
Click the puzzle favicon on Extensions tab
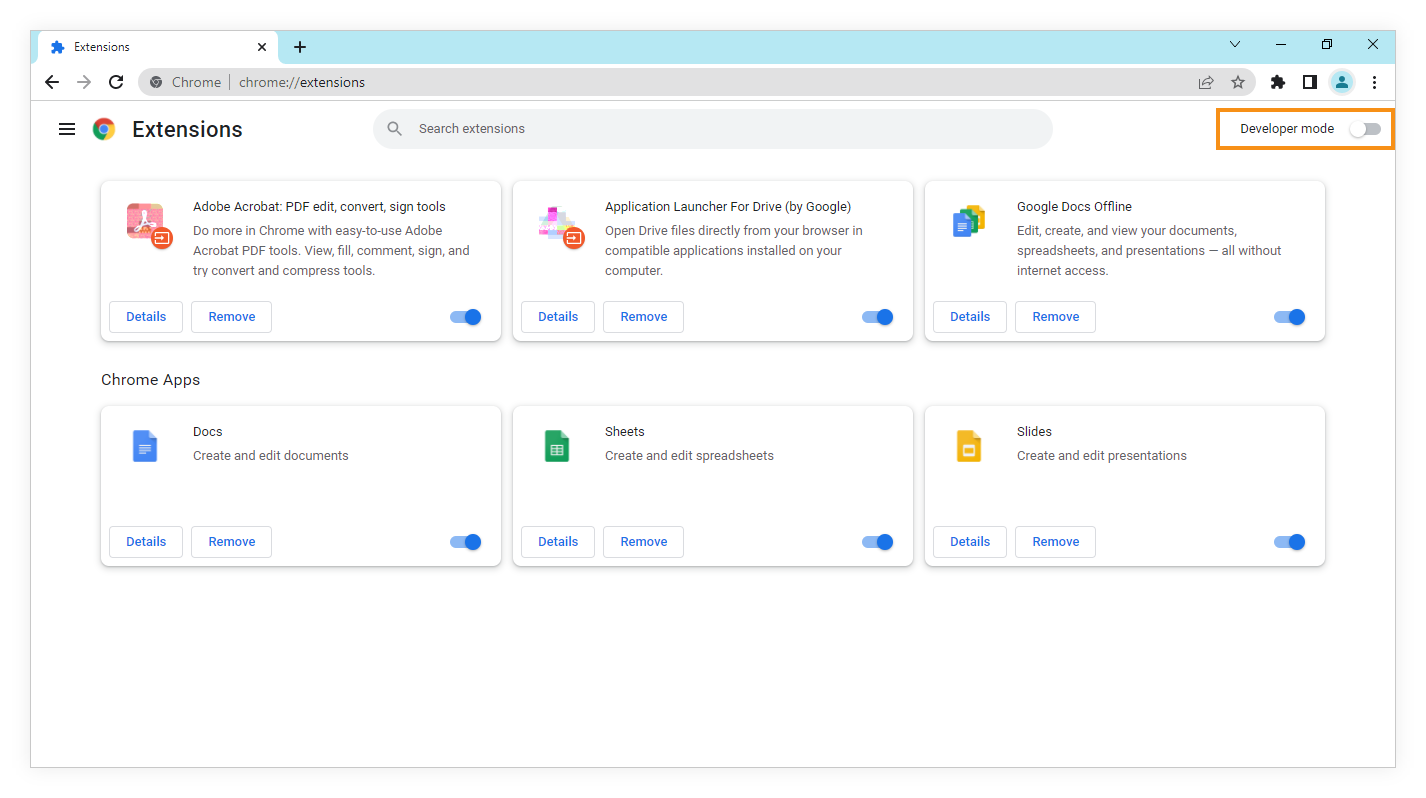[x=58, y=47]
